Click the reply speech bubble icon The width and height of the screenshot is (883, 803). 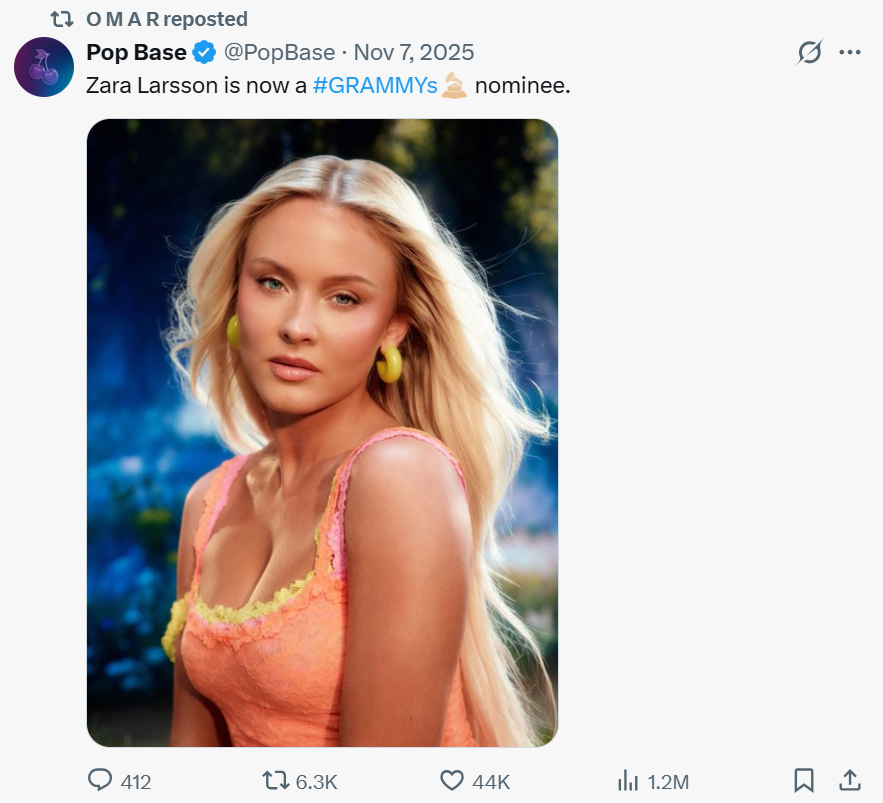click(100, 781)
